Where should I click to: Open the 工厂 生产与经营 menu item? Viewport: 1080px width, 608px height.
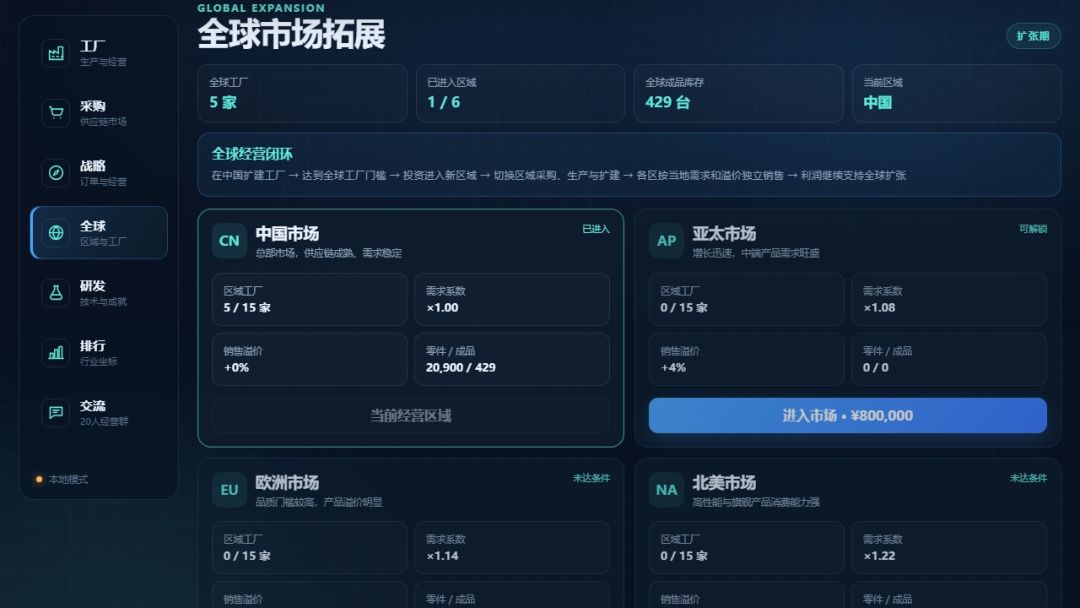pos(99,53)
